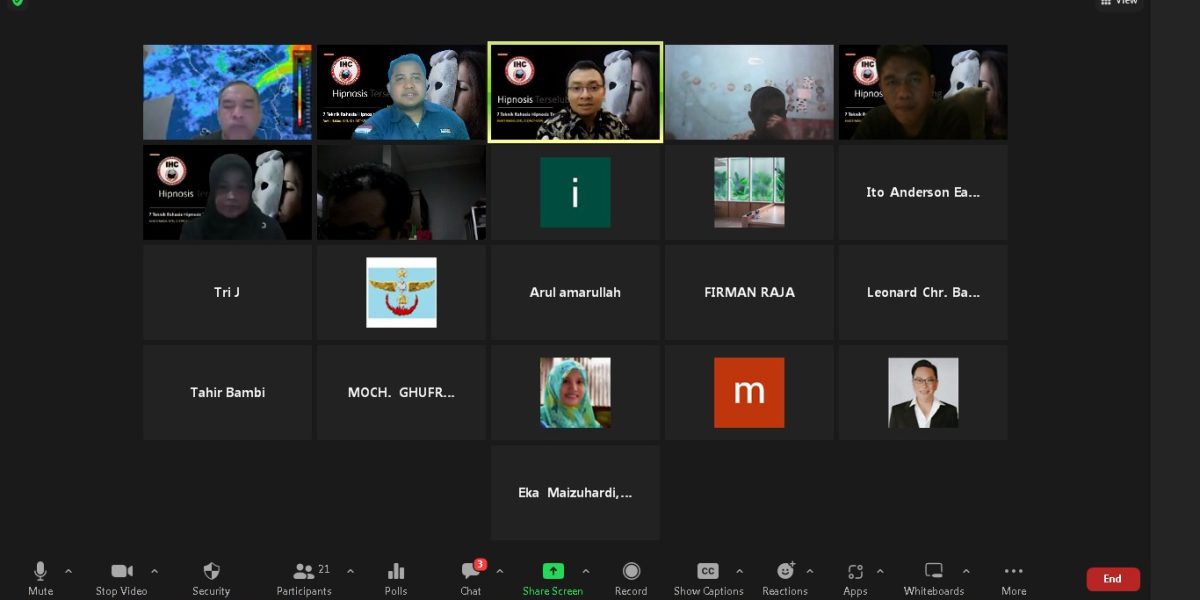Toggle Show Captions on
This screenshot has width=1200, height=600.
pyautogui.click(x=708, y=572)
